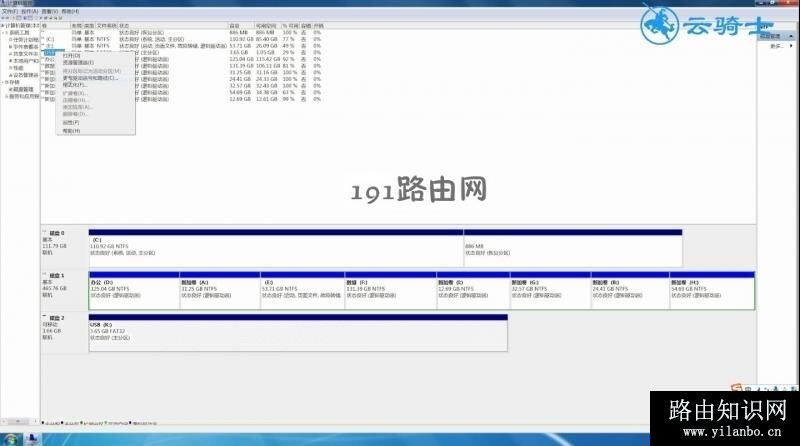Screen dimensions: 800x446
Task: Select 磁盘管理 in the tree
Action: tap(23, 89)
